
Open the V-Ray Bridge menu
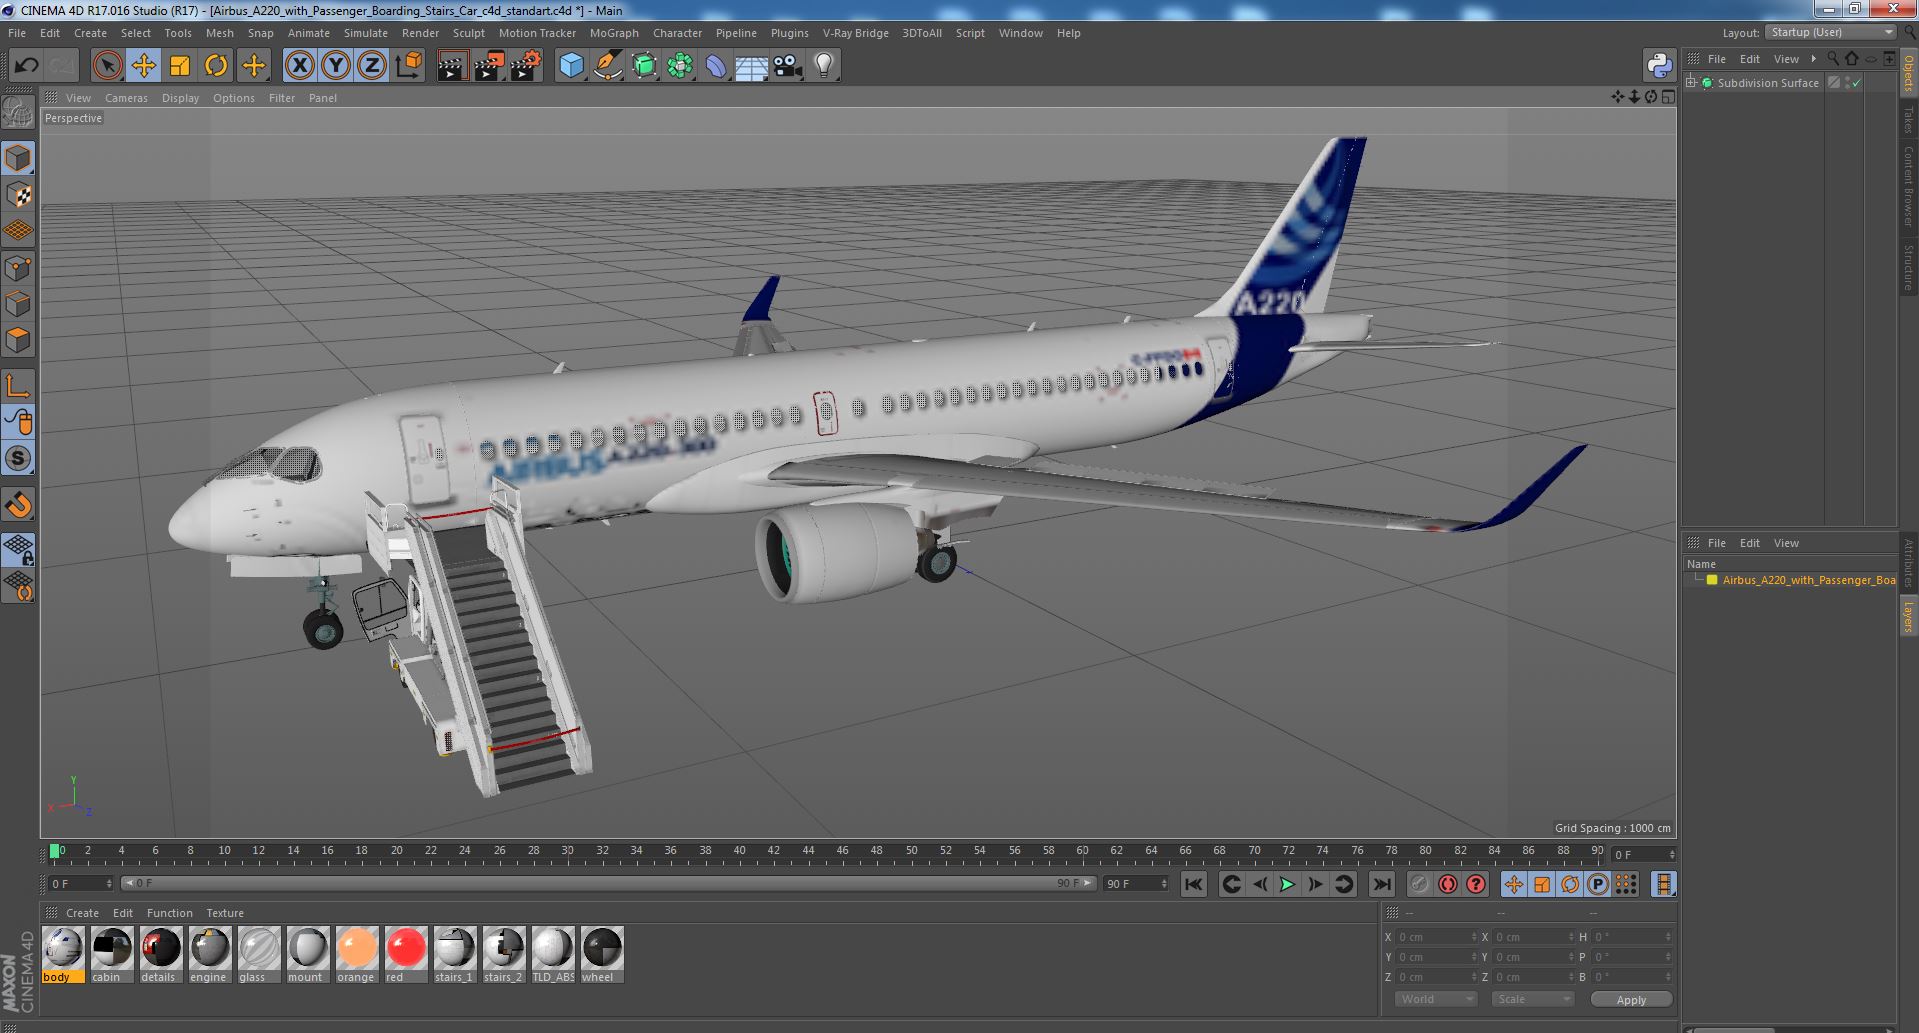(856, 33)
